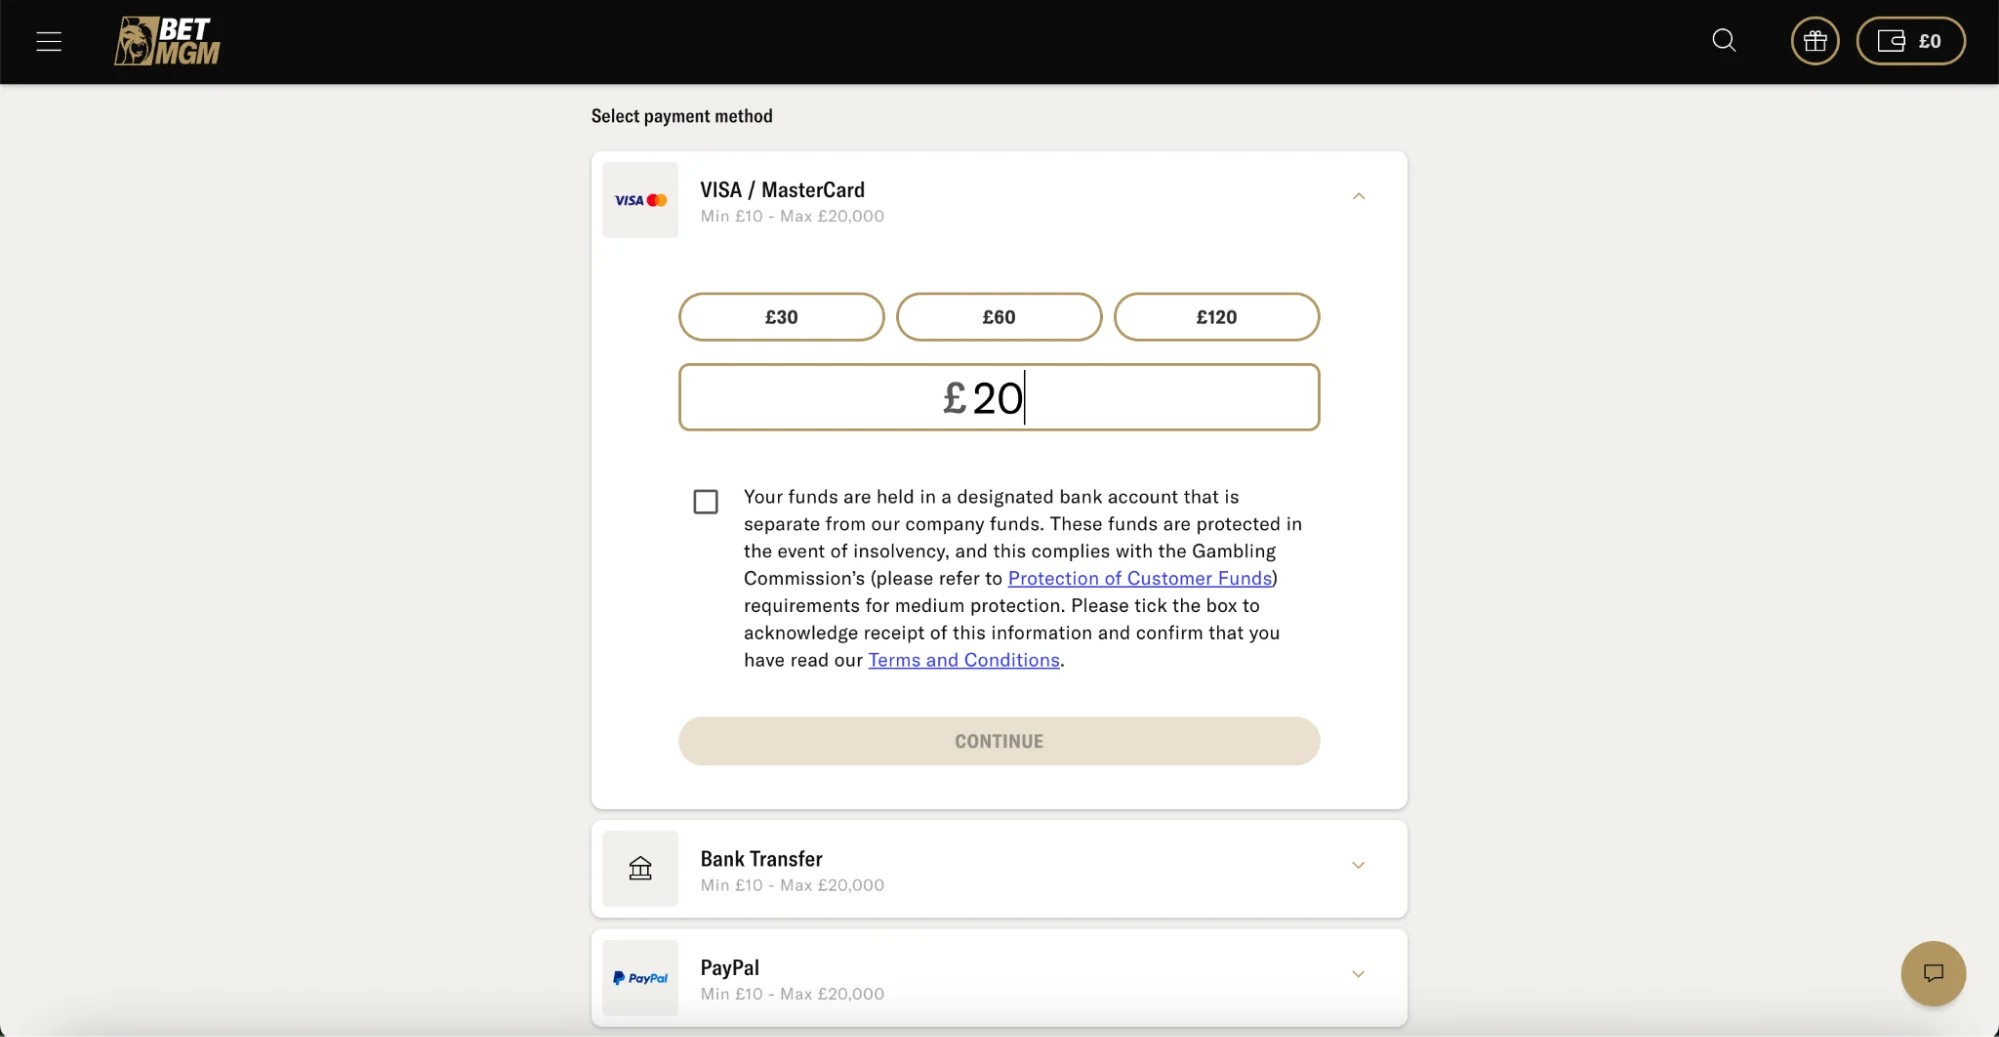This screenshot has height=1037, width=1999.
Task: Open the Protection of Customer Funds link
Action: coord(1139,578)
